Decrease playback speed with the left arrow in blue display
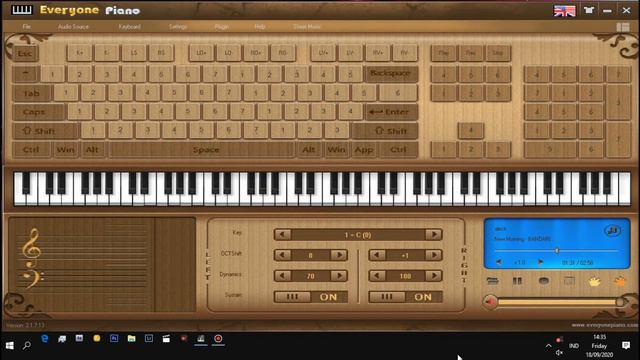Screen dimensions: 640x360 click(x=499, y=262)
